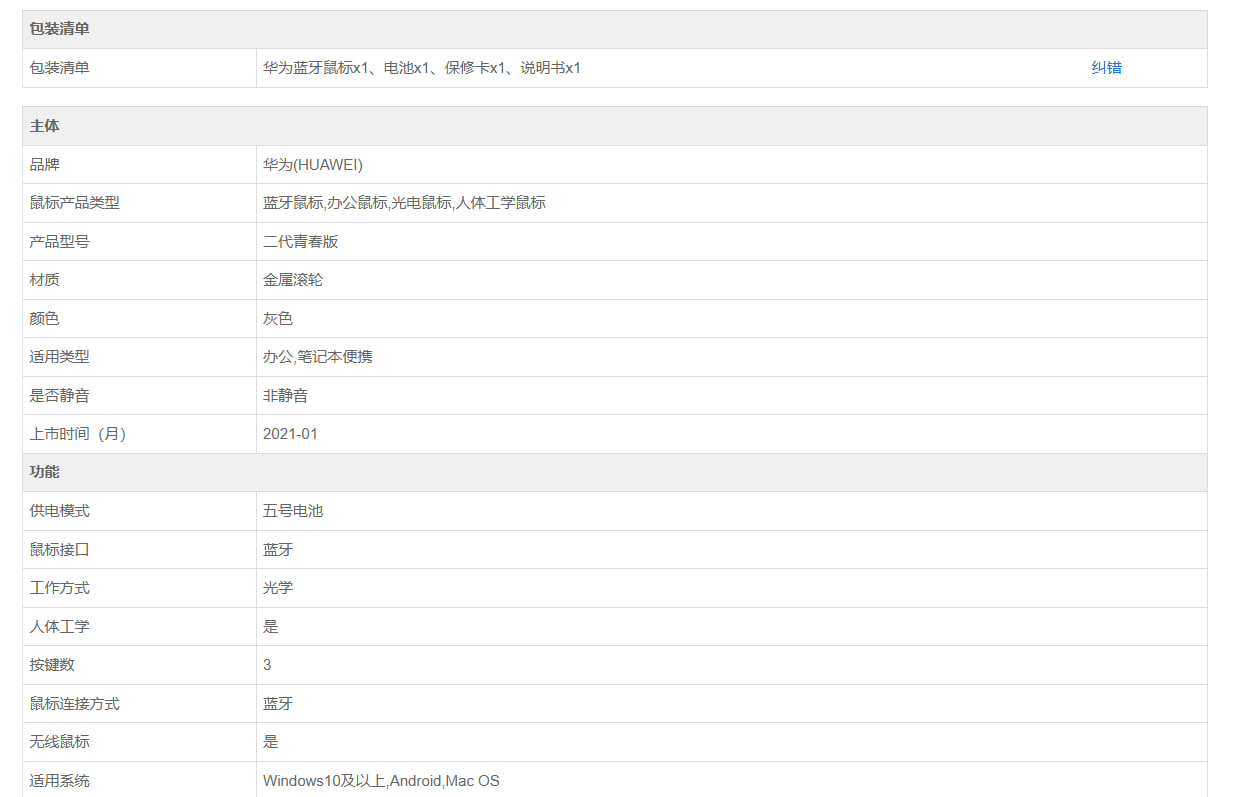Screen dimensions: 1233x797
Task: Click the 鼠标产品类型 row label
Action: pyautogui.click(x=75, y=203)
